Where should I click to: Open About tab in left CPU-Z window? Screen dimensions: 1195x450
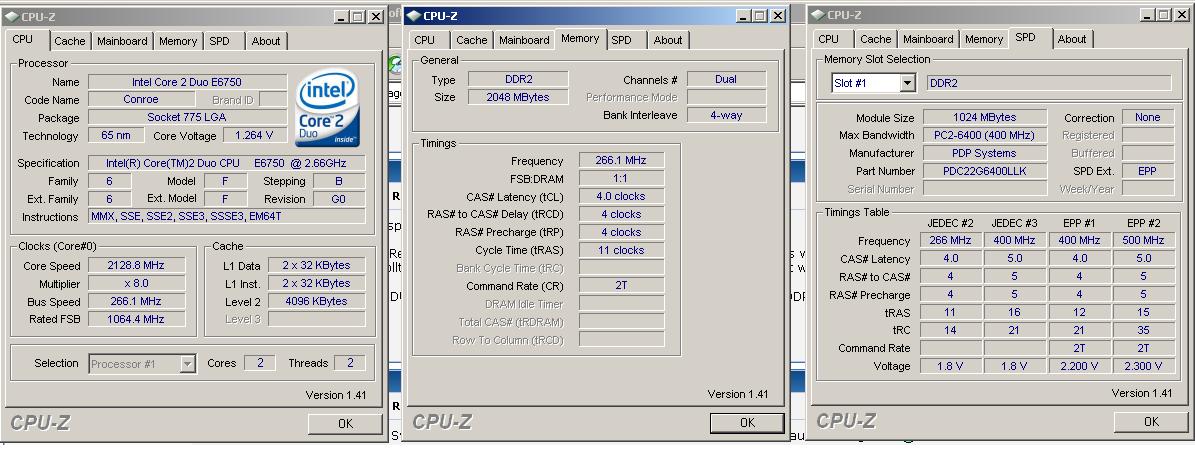click(x=266, y=41)
